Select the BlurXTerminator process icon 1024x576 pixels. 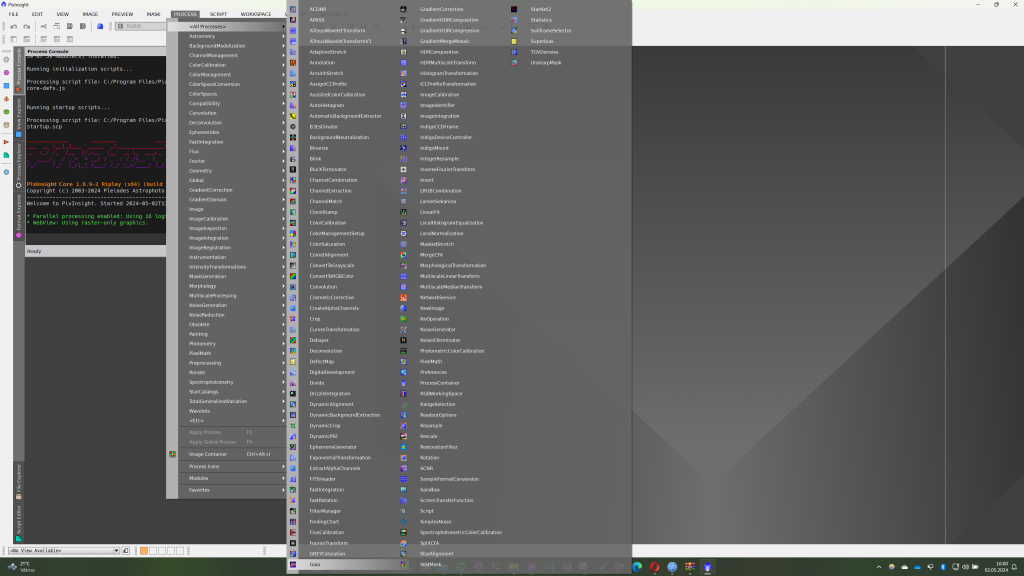292,170
